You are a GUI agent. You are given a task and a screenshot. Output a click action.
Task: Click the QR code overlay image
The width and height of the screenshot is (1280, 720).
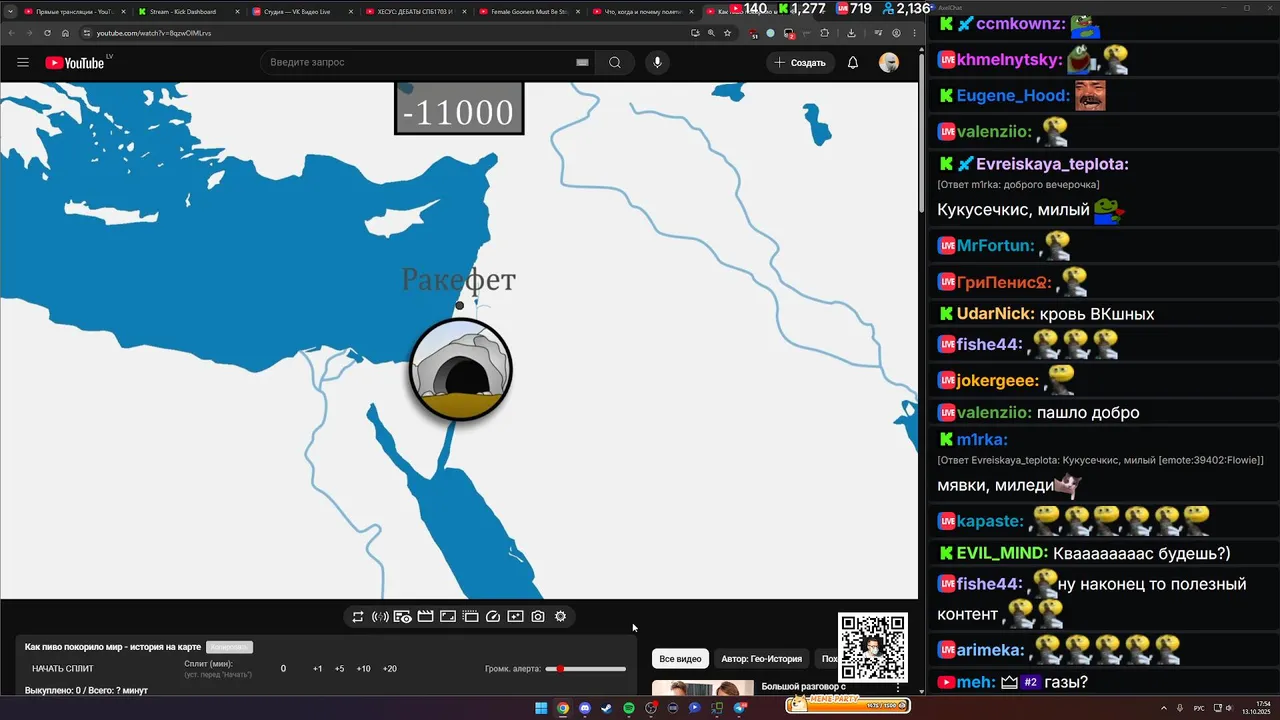pos(873,647)
